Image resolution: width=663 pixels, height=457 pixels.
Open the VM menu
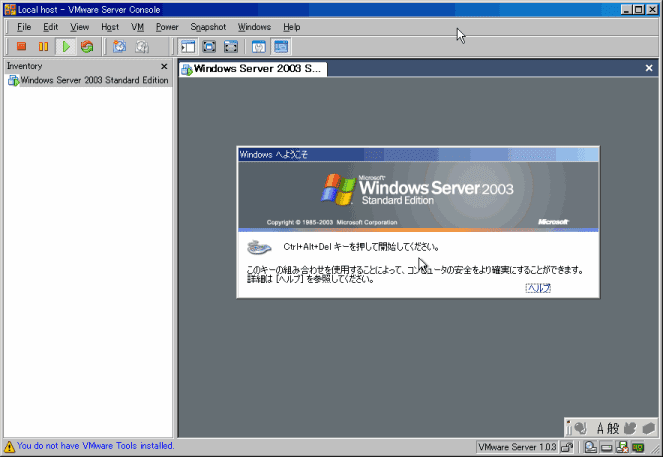[x=137, y=27]
